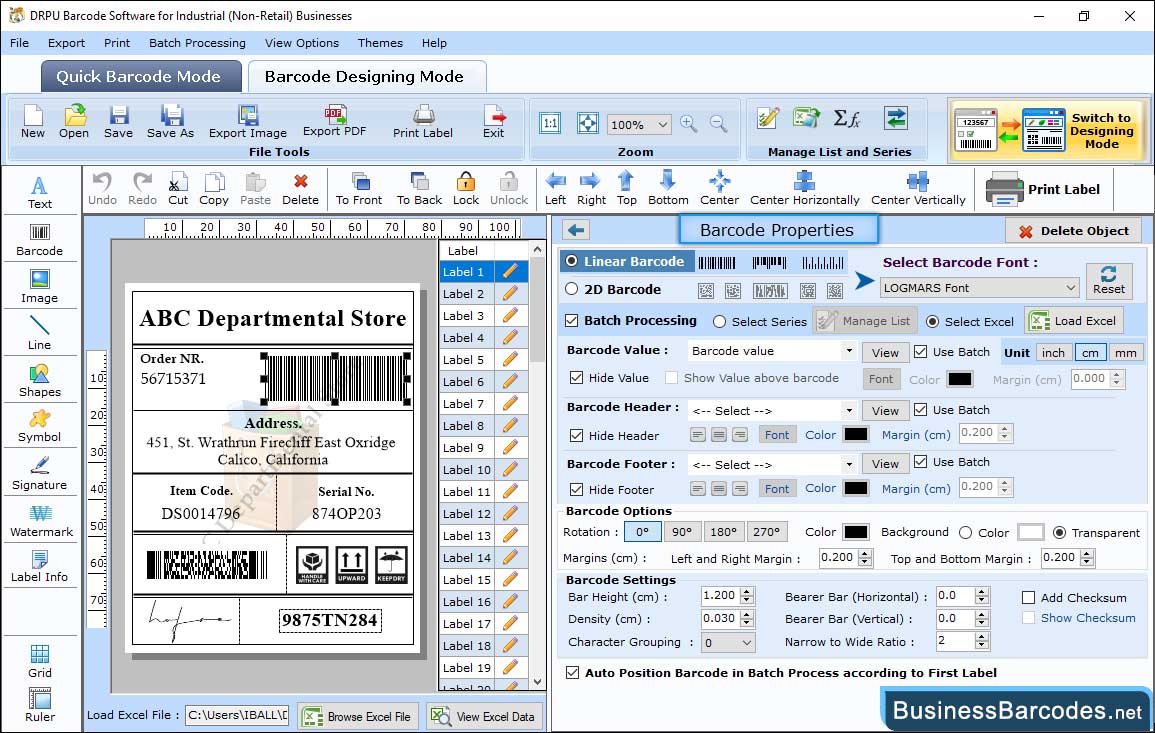
Task: Select Transparent background option
Action: 1059,533
